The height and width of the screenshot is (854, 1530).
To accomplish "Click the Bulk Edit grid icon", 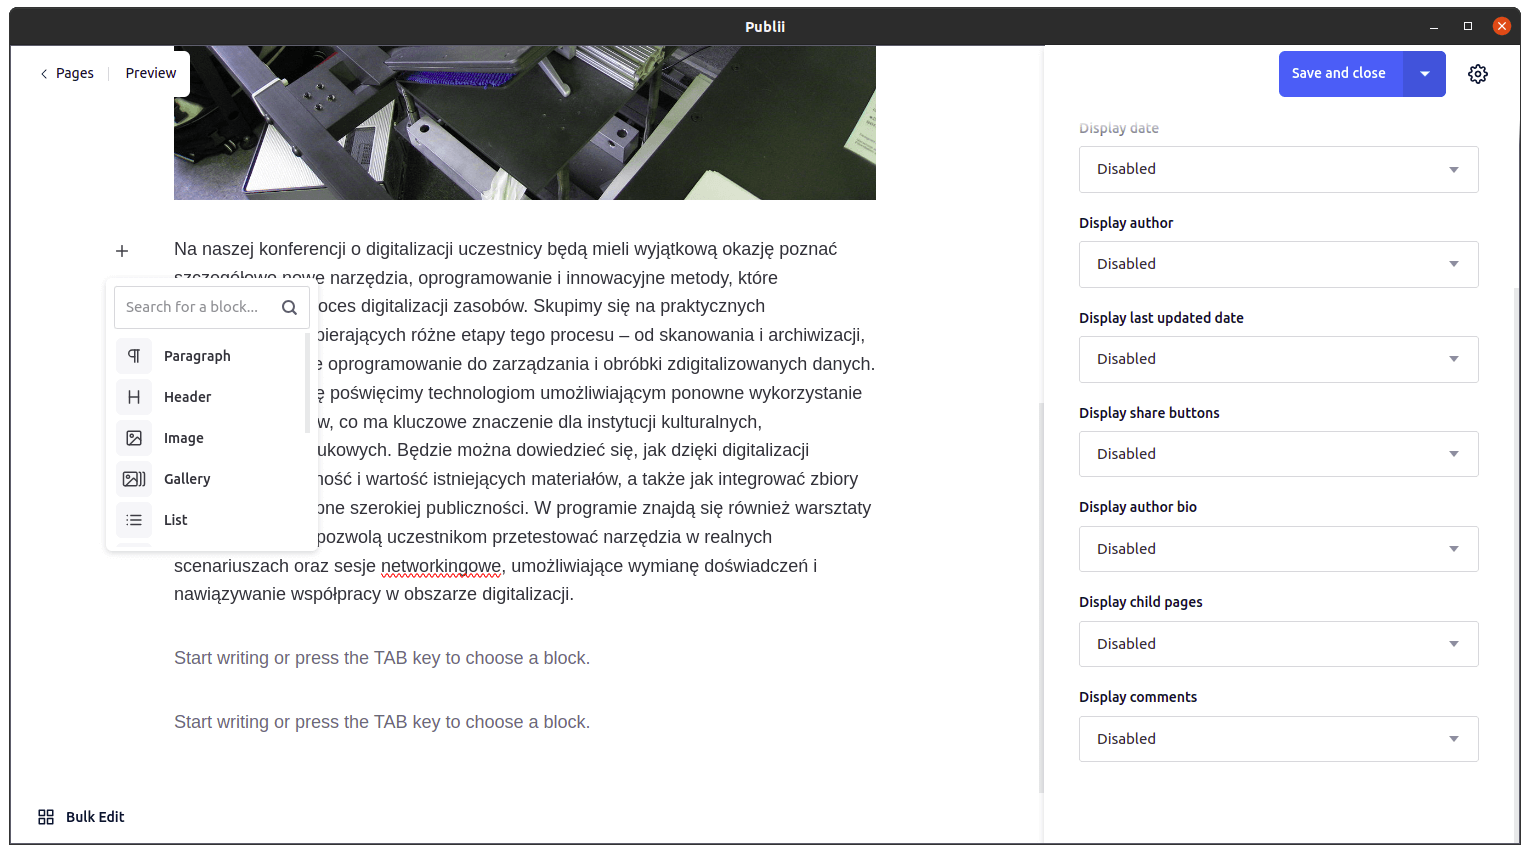I will [x=46, y=817].
